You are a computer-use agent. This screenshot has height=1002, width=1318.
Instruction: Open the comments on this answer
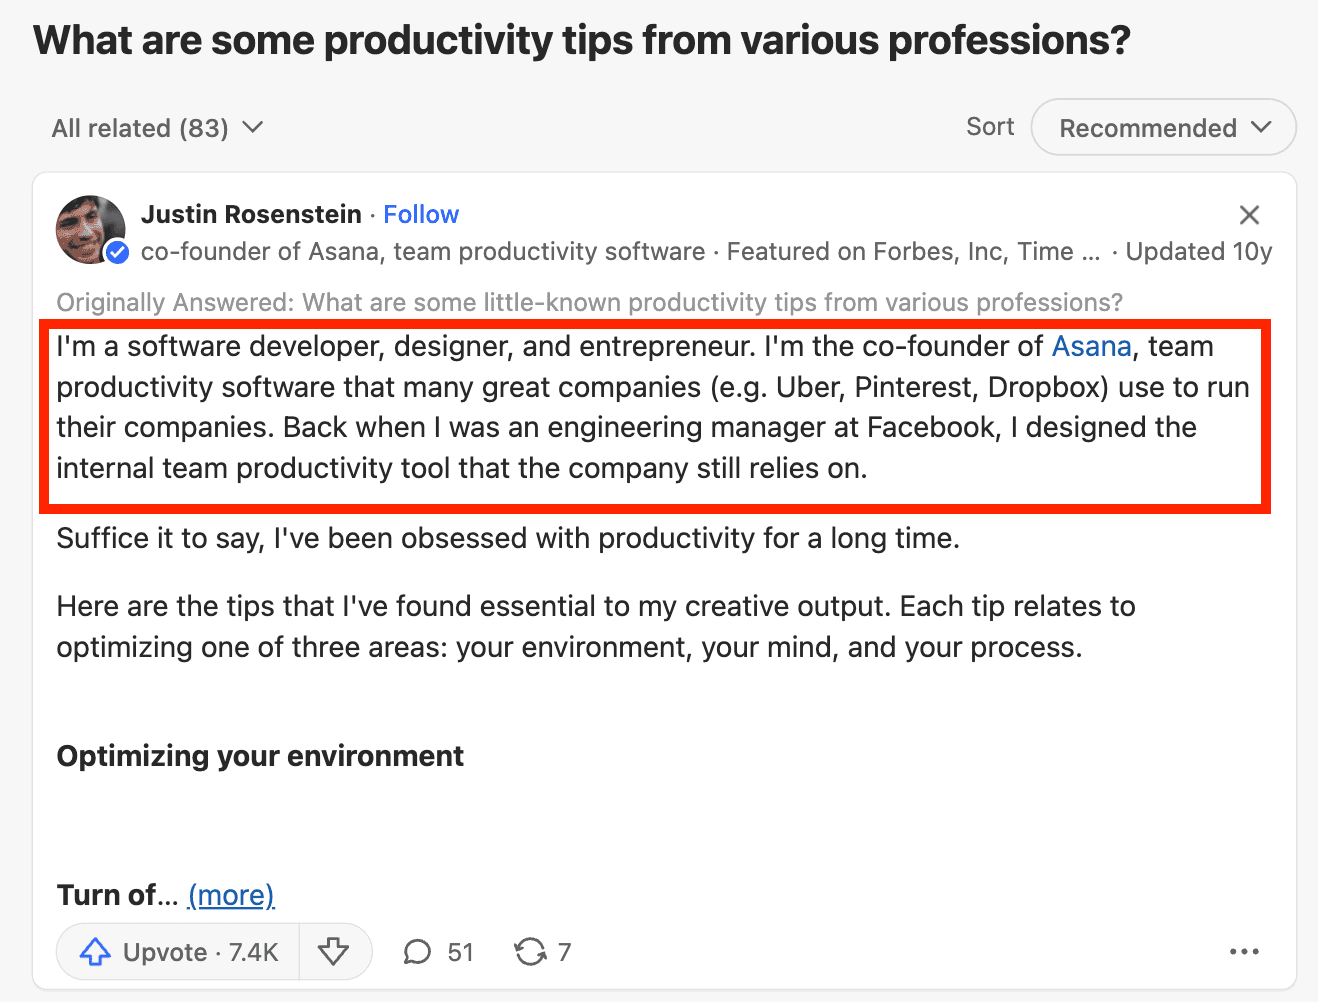pos(438,952)
